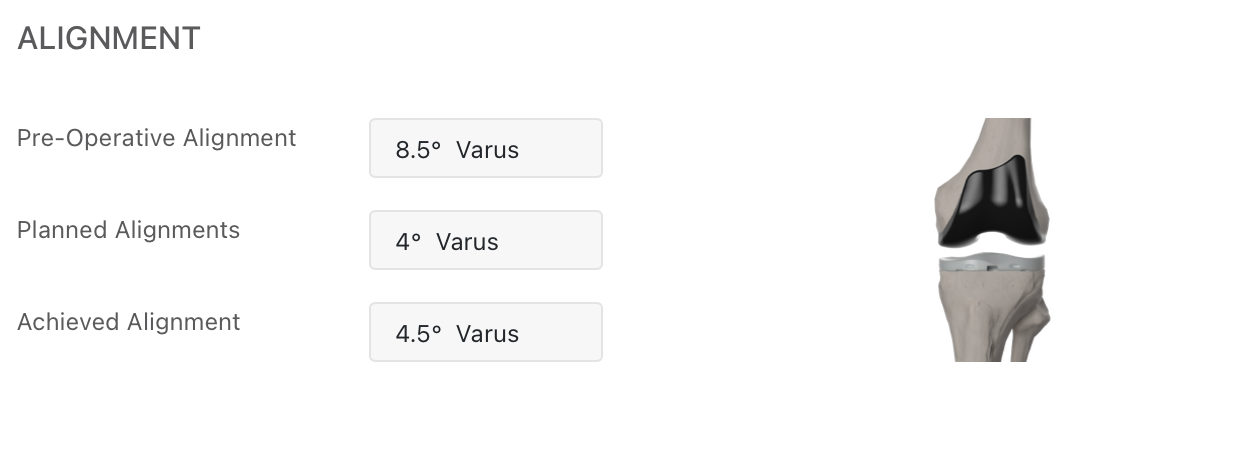The height and width of the screenshot is (472, 1242).
Task: Click the ALIGNMENT section heading
Action: tap(109, 39)
